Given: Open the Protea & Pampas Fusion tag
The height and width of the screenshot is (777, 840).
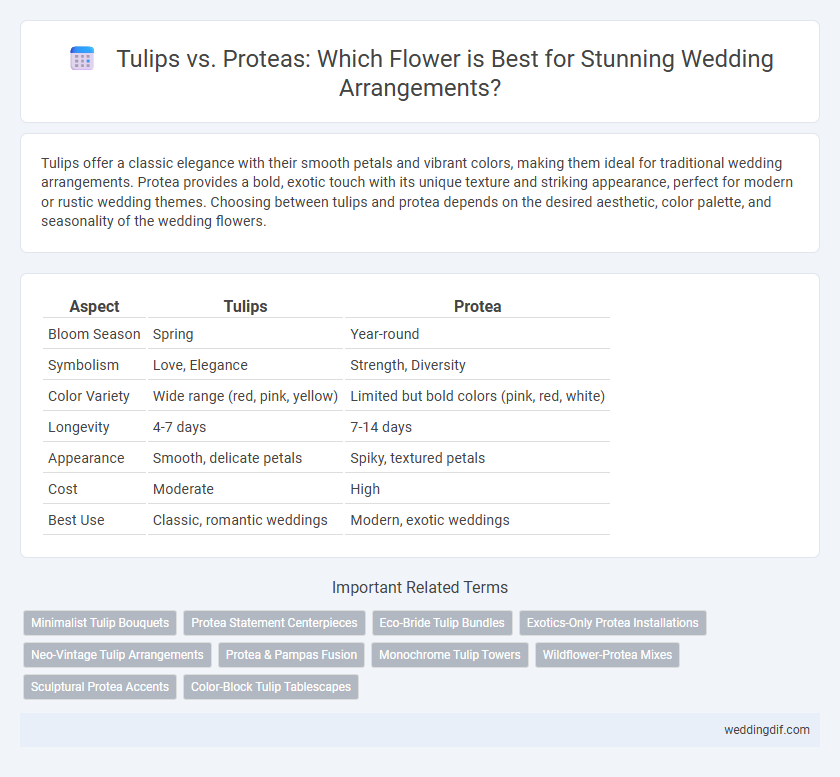Looking at the screenshot, I should [291, 655].
